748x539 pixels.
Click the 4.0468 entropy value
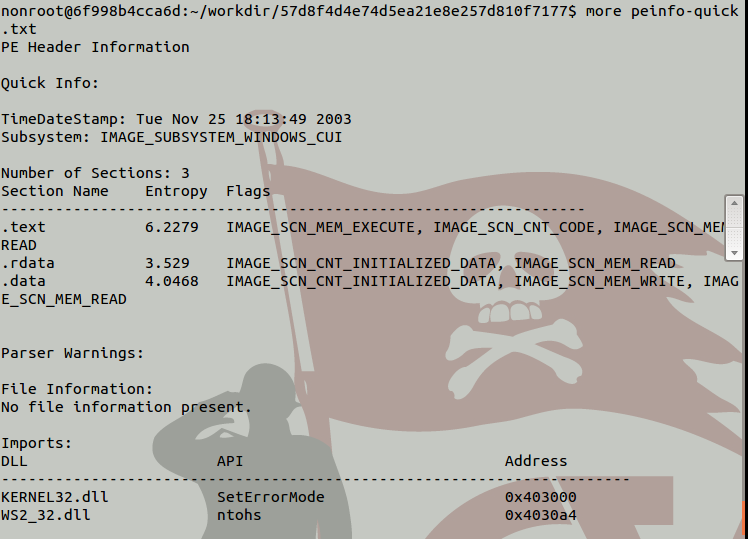[172, 281]
